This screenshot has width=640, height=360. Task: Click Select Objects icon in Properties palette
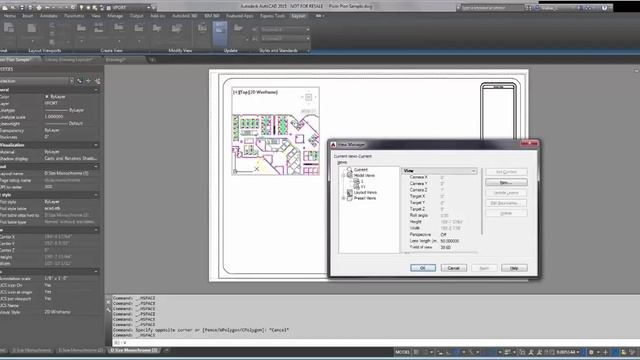(89, 81)
